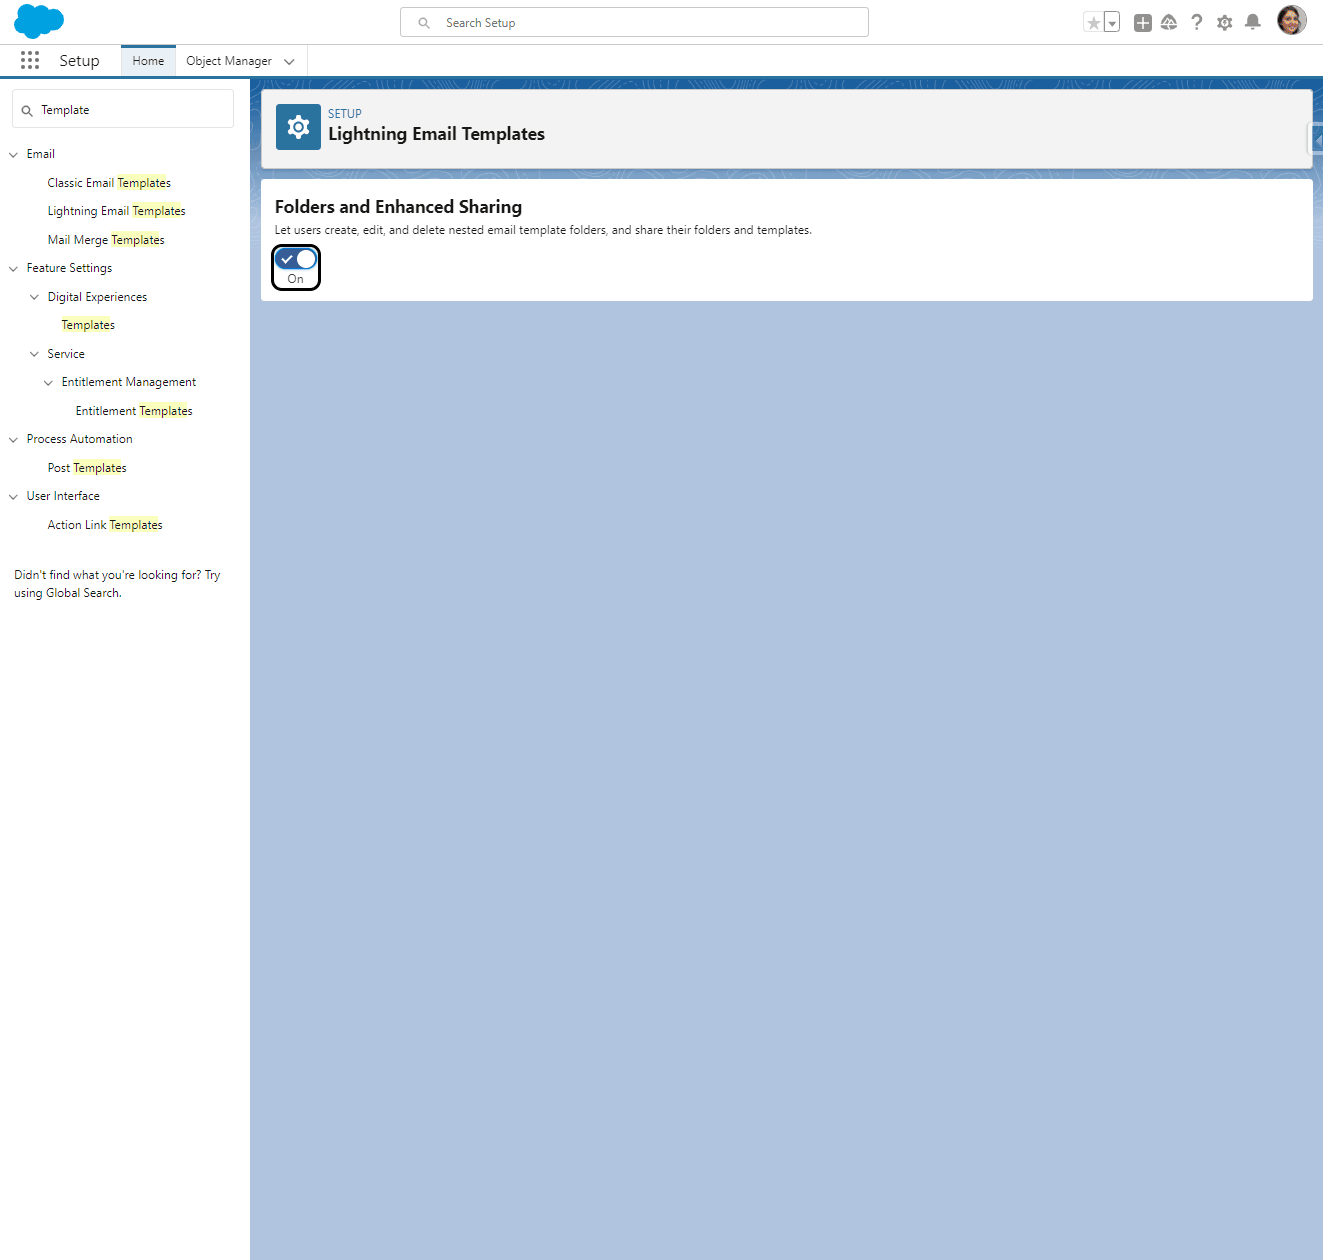
Task: Open Mail Merge Templates
Action: pos(106,240)
